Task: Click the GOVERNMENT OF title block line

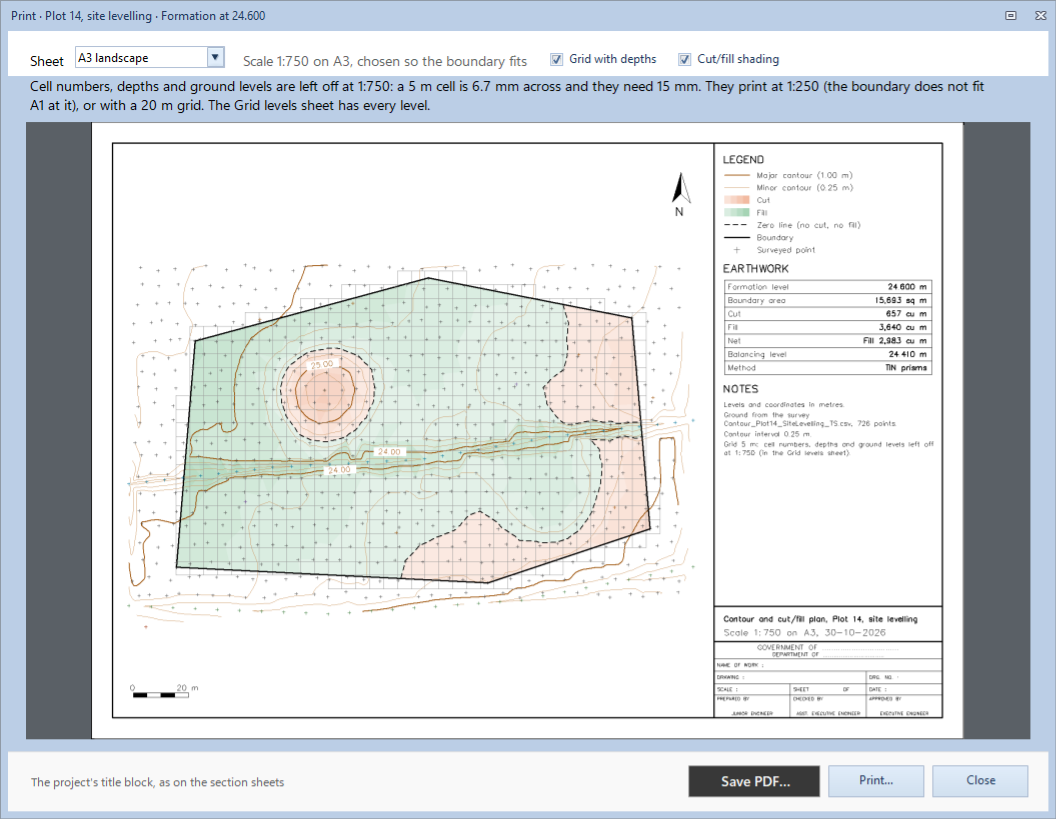Action: [828, 647]
